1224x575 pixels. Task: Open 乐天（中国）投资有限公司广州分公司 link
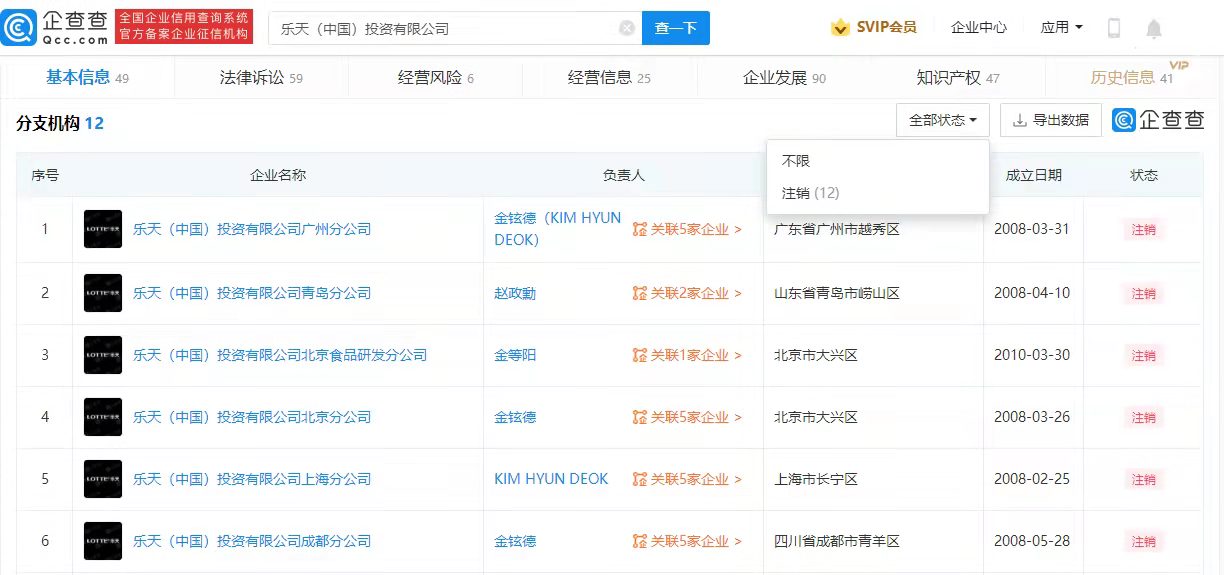(x=252, y=229)
